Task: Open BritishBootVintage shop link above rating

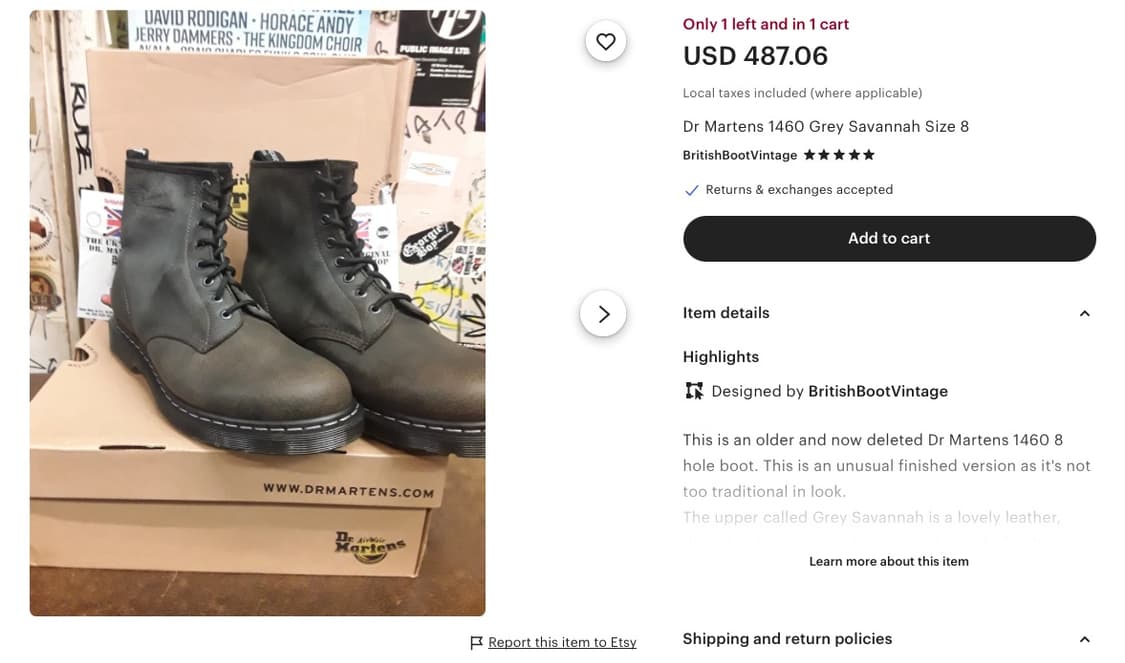Action: click(x=740, y=155)
